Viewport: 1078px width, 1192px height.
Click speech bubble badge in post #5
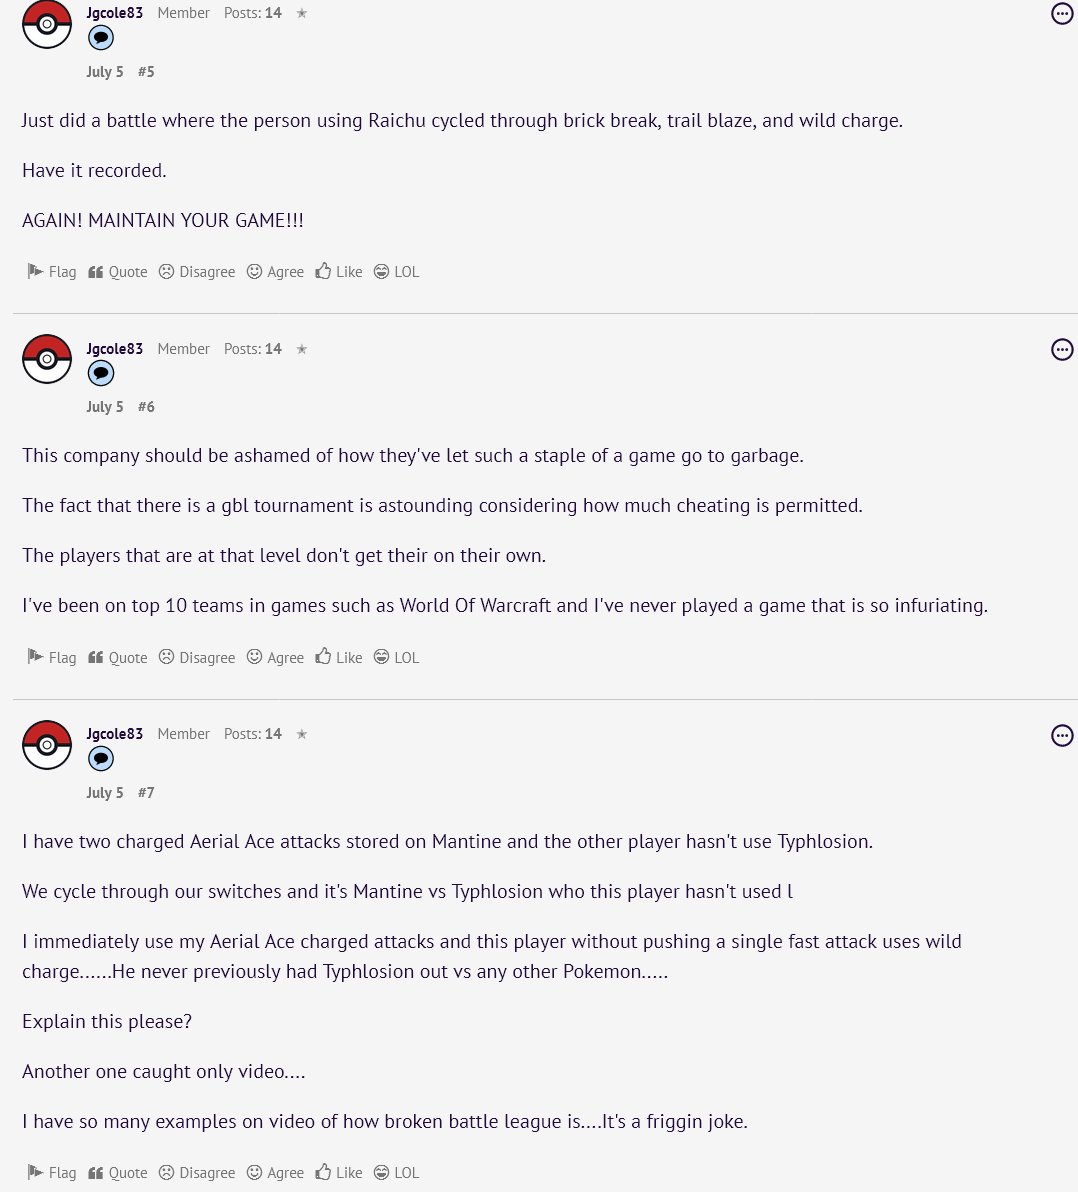101,38
